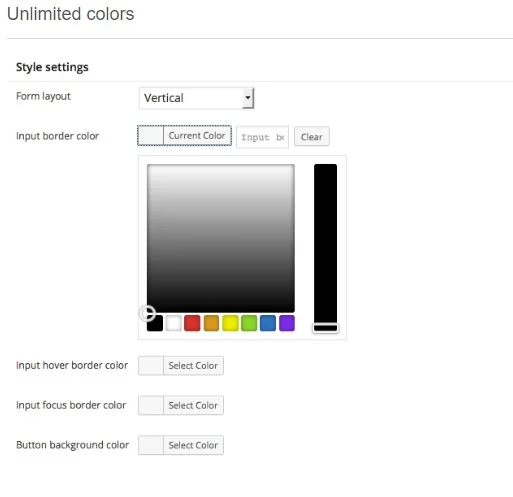Click the Form layout dropdown arrow
Image resolution: width=513 pixels, height=497 pixels.
(x=248, y=98)
